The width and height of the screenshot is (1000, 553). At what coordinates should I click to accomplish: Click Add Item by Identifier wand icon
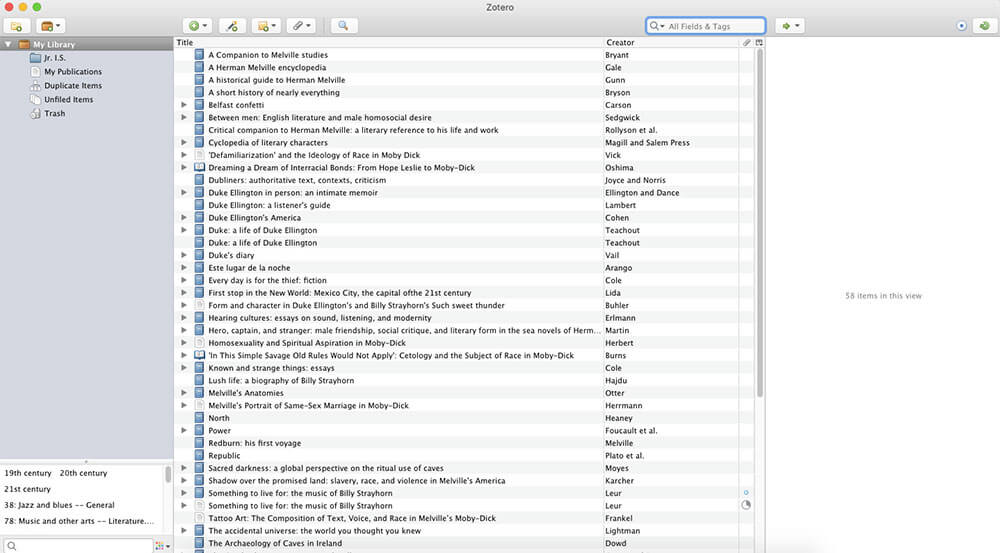click(232, 26)
